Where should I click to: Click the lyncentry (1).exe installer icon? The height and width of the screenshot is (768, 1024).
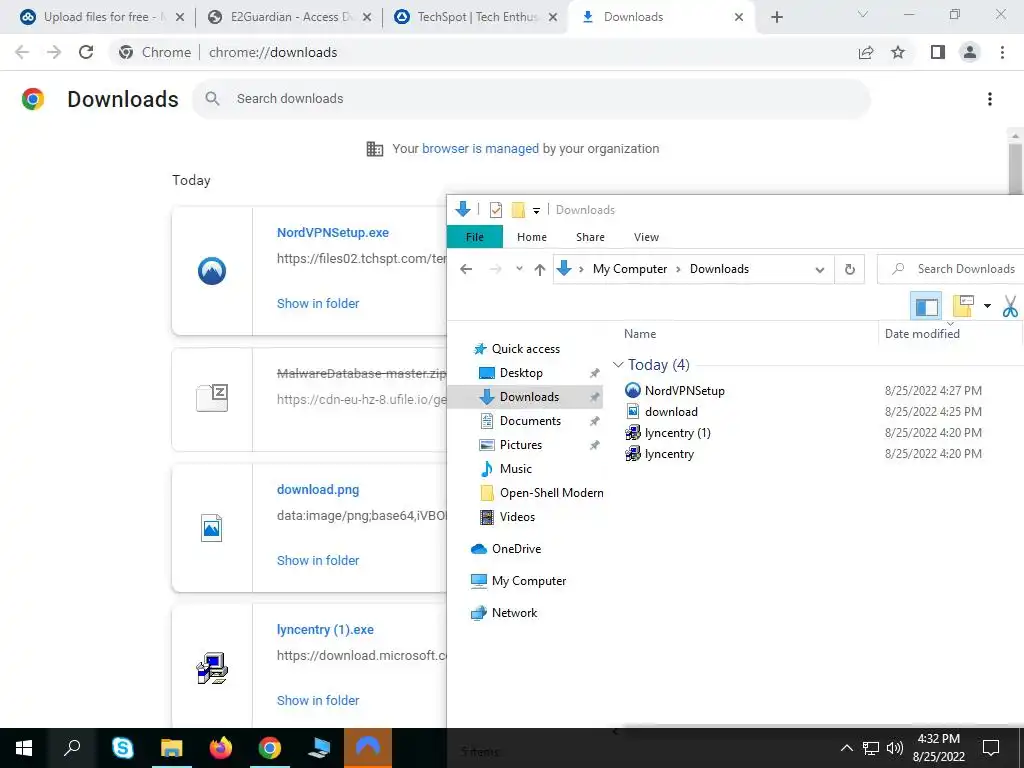point(212,668)
